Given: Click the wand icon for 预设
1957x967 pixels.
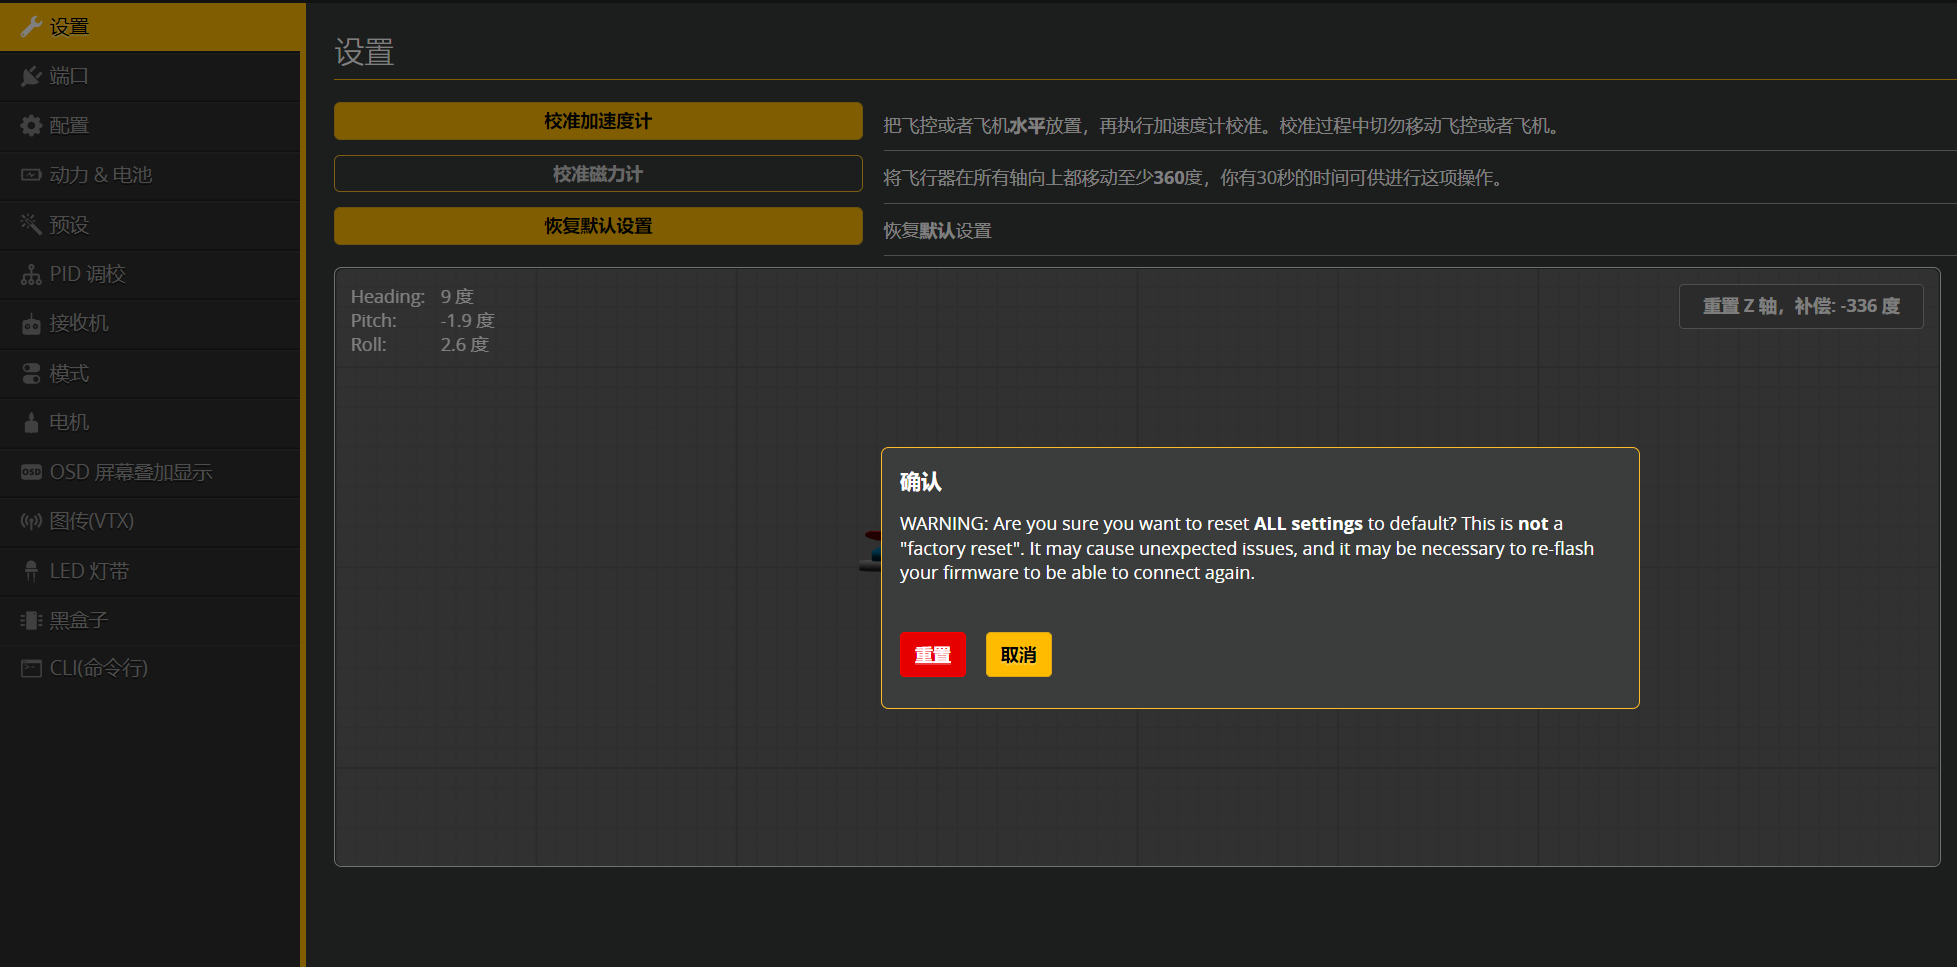Looking at the screenshot, I should click(x=31, y=225).
